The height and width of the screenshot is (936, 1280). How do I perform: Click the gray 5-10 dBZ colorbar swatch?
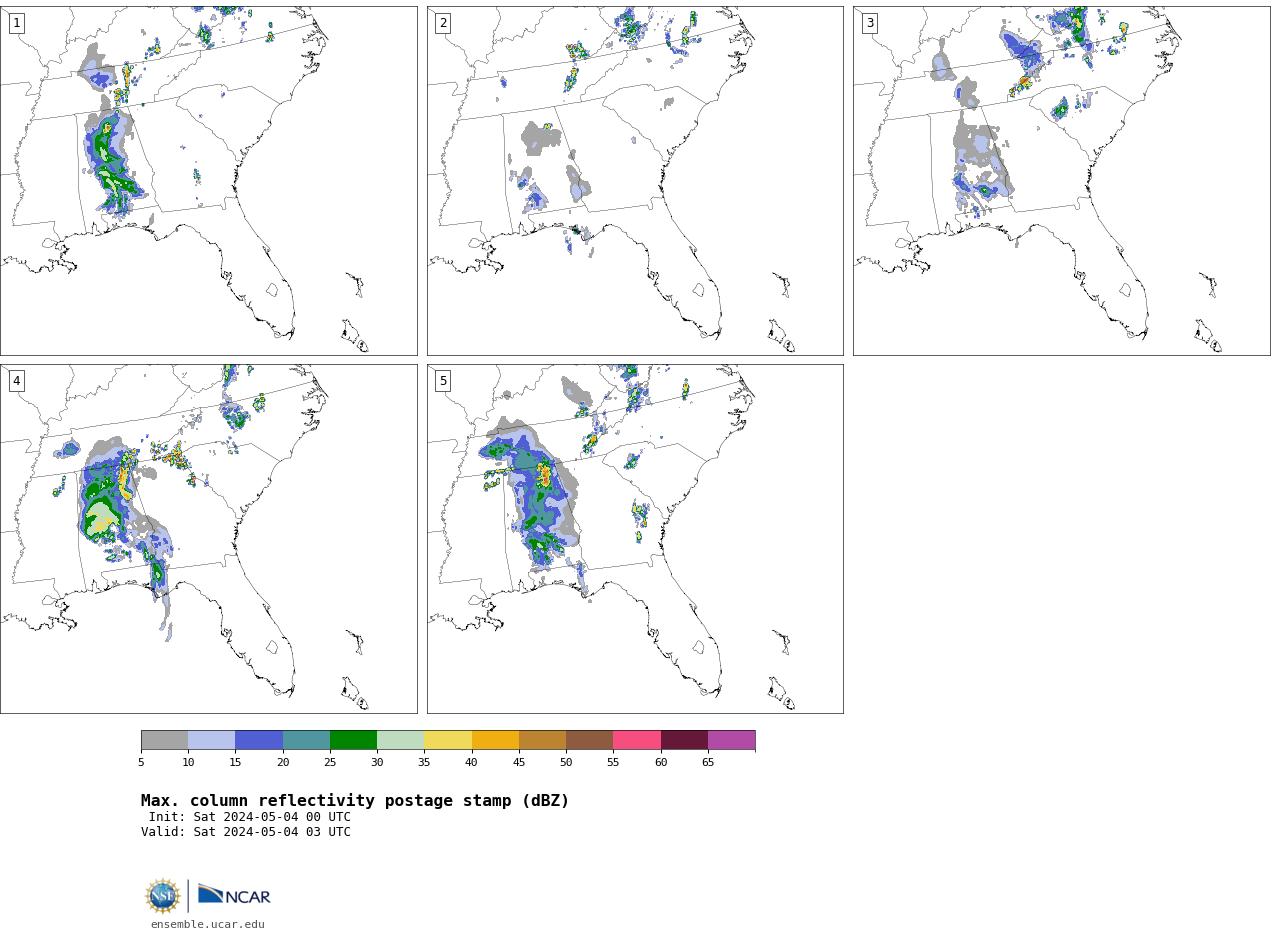[x=164, y=740]
